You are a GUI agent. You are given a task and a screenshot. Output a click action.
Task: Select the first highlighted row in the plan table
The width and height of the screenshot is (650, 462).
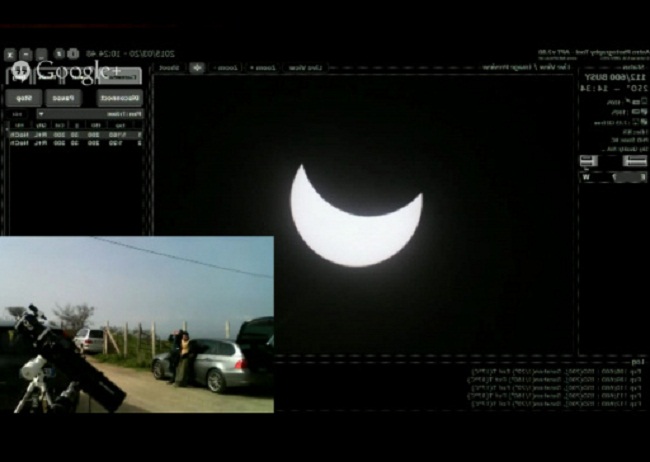pos(76,135)
